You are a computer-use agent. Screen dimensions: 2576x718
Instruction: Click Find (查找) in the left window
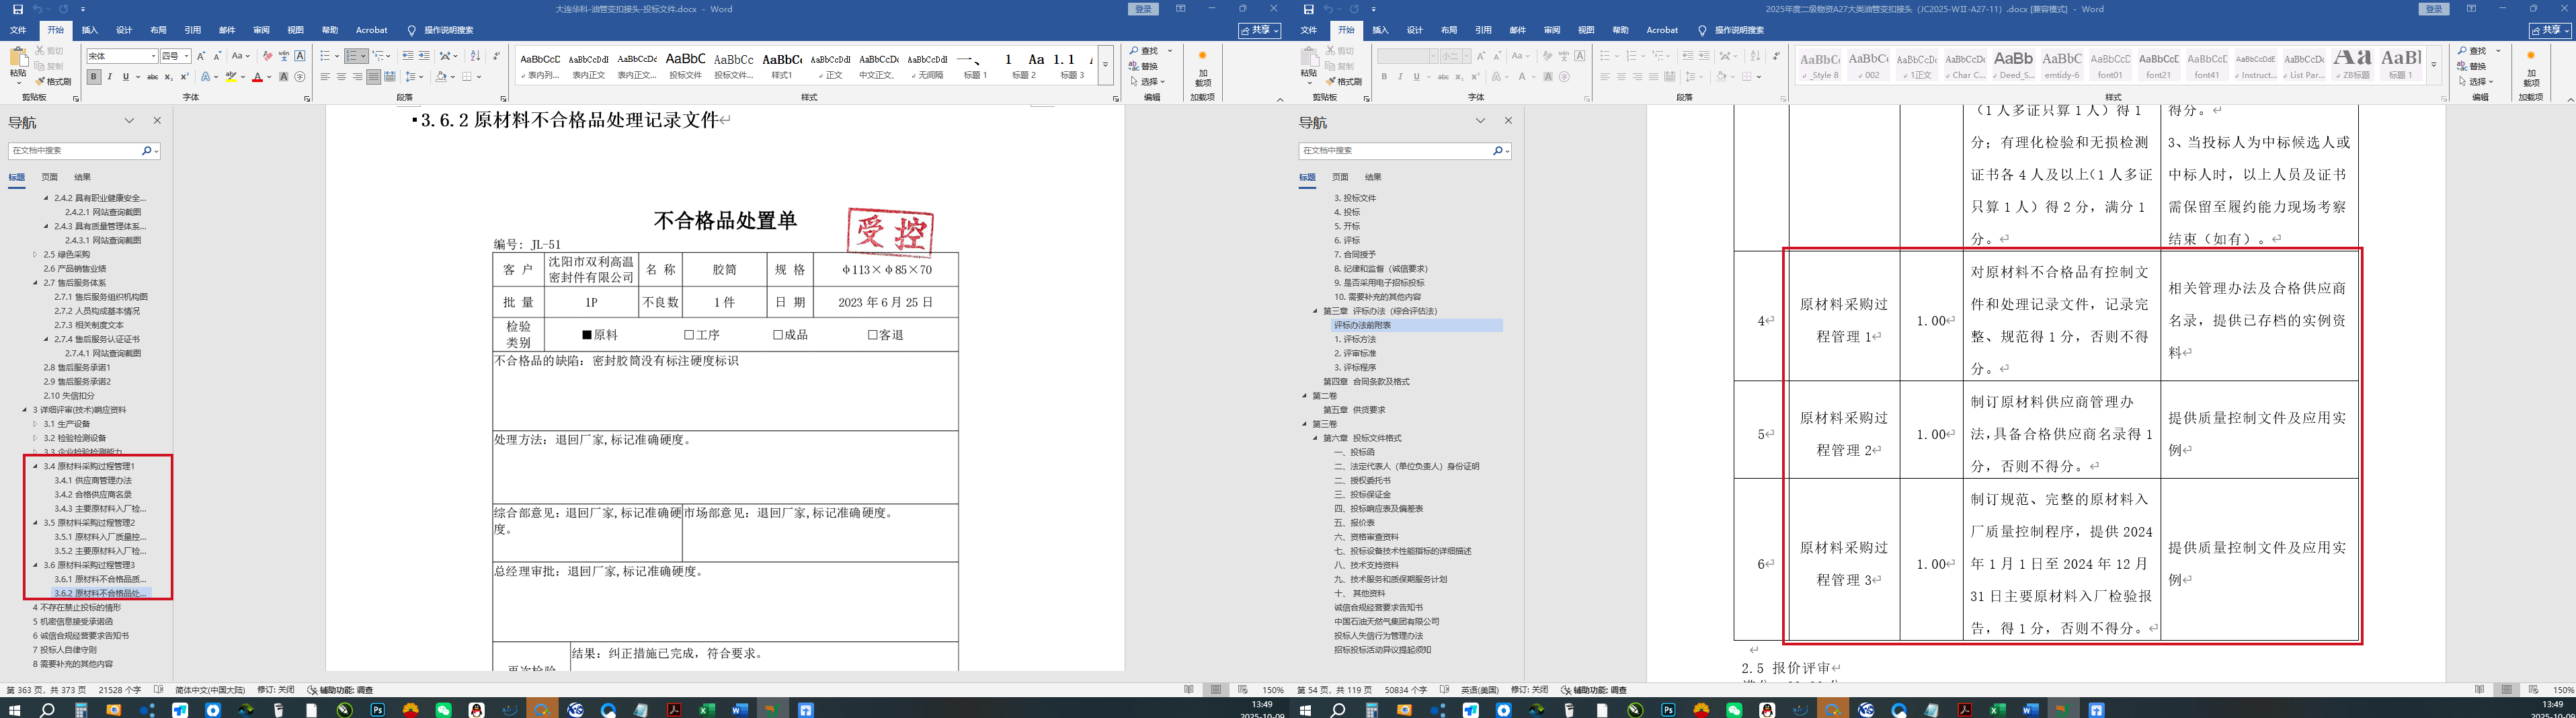click(1144, 51)
